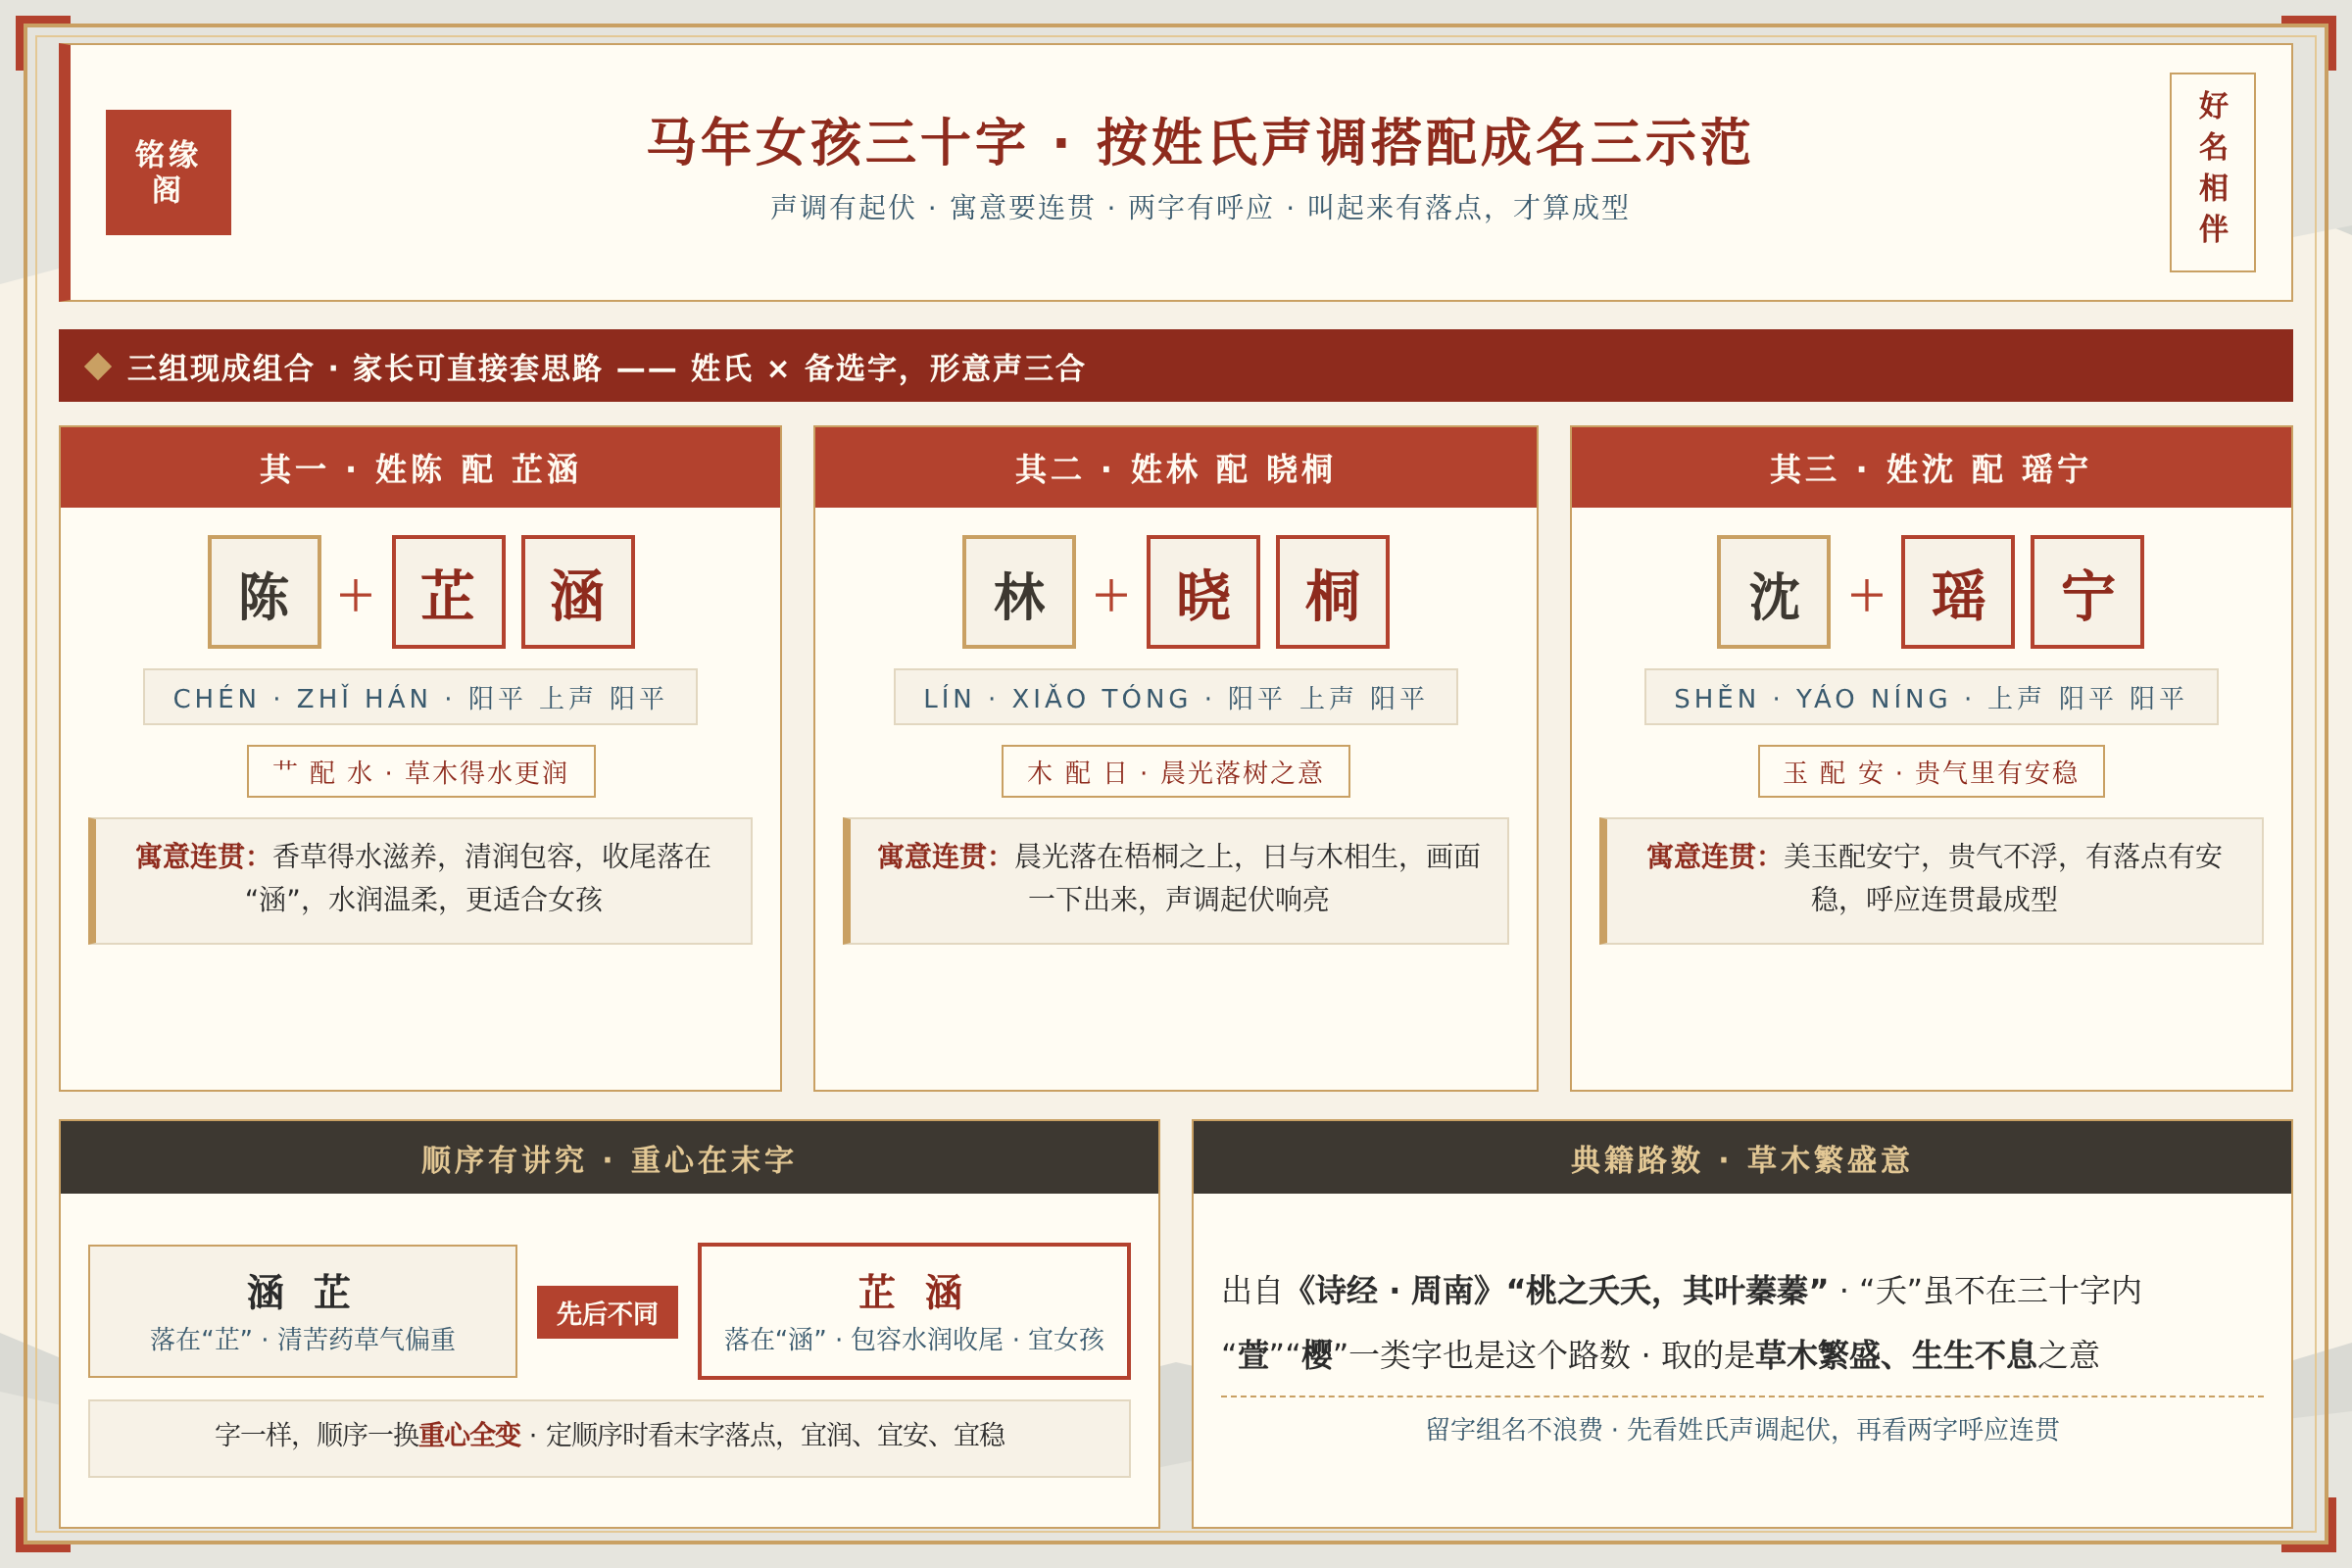Click the 铭缘阁 red seal logo
Screen dimensions: 2352x1568
[x=168, y=172]
